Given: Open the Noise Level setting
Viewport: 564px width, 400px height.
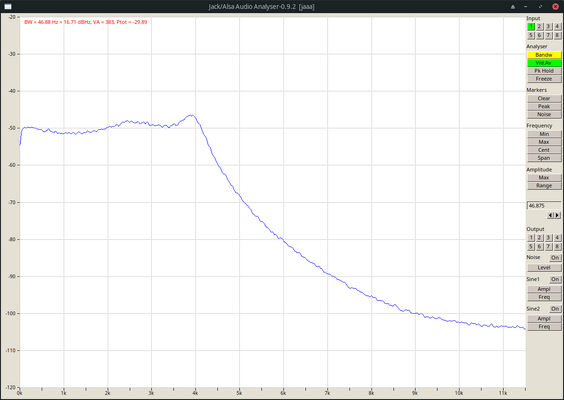Looking at the screenshot, I should click(544, 268).
